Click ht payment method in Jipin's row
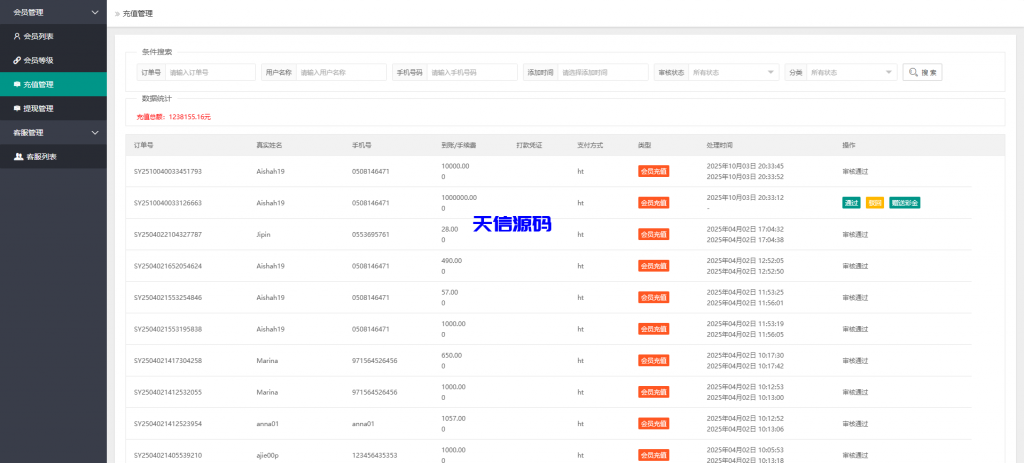This screenshot has height=463, width=1024. click(580, 234)
